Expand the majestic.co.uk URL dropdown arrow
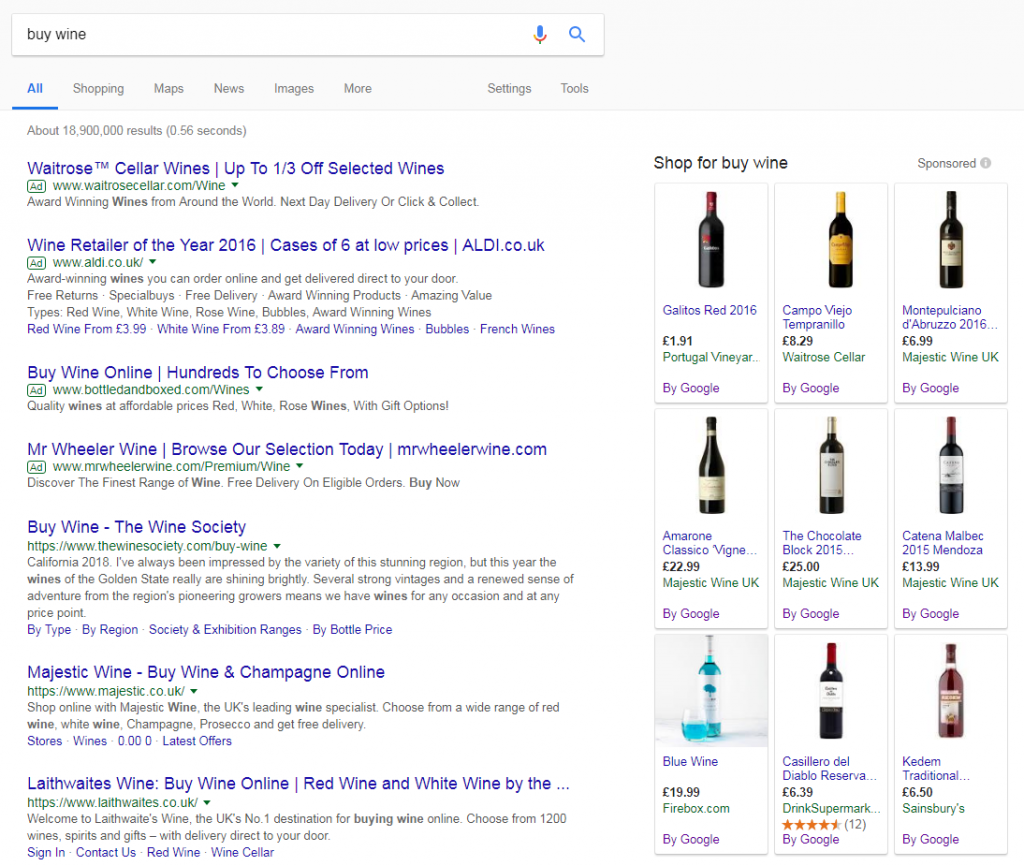 tap(194, 691)
